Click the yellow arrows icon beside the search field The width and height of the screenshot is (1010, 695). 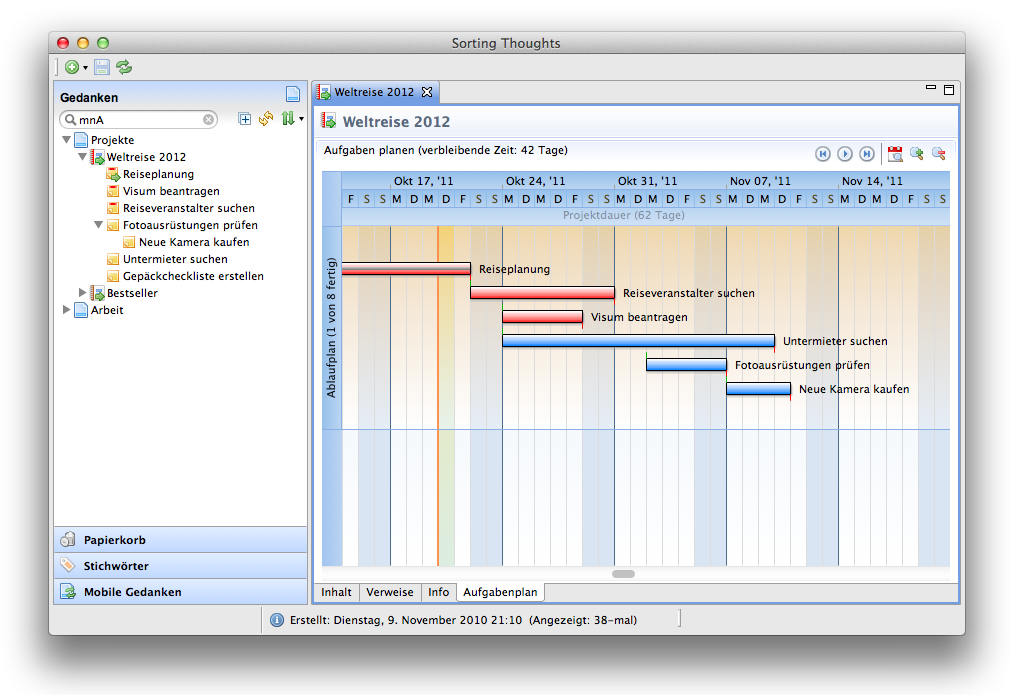(x=266, y=119)
